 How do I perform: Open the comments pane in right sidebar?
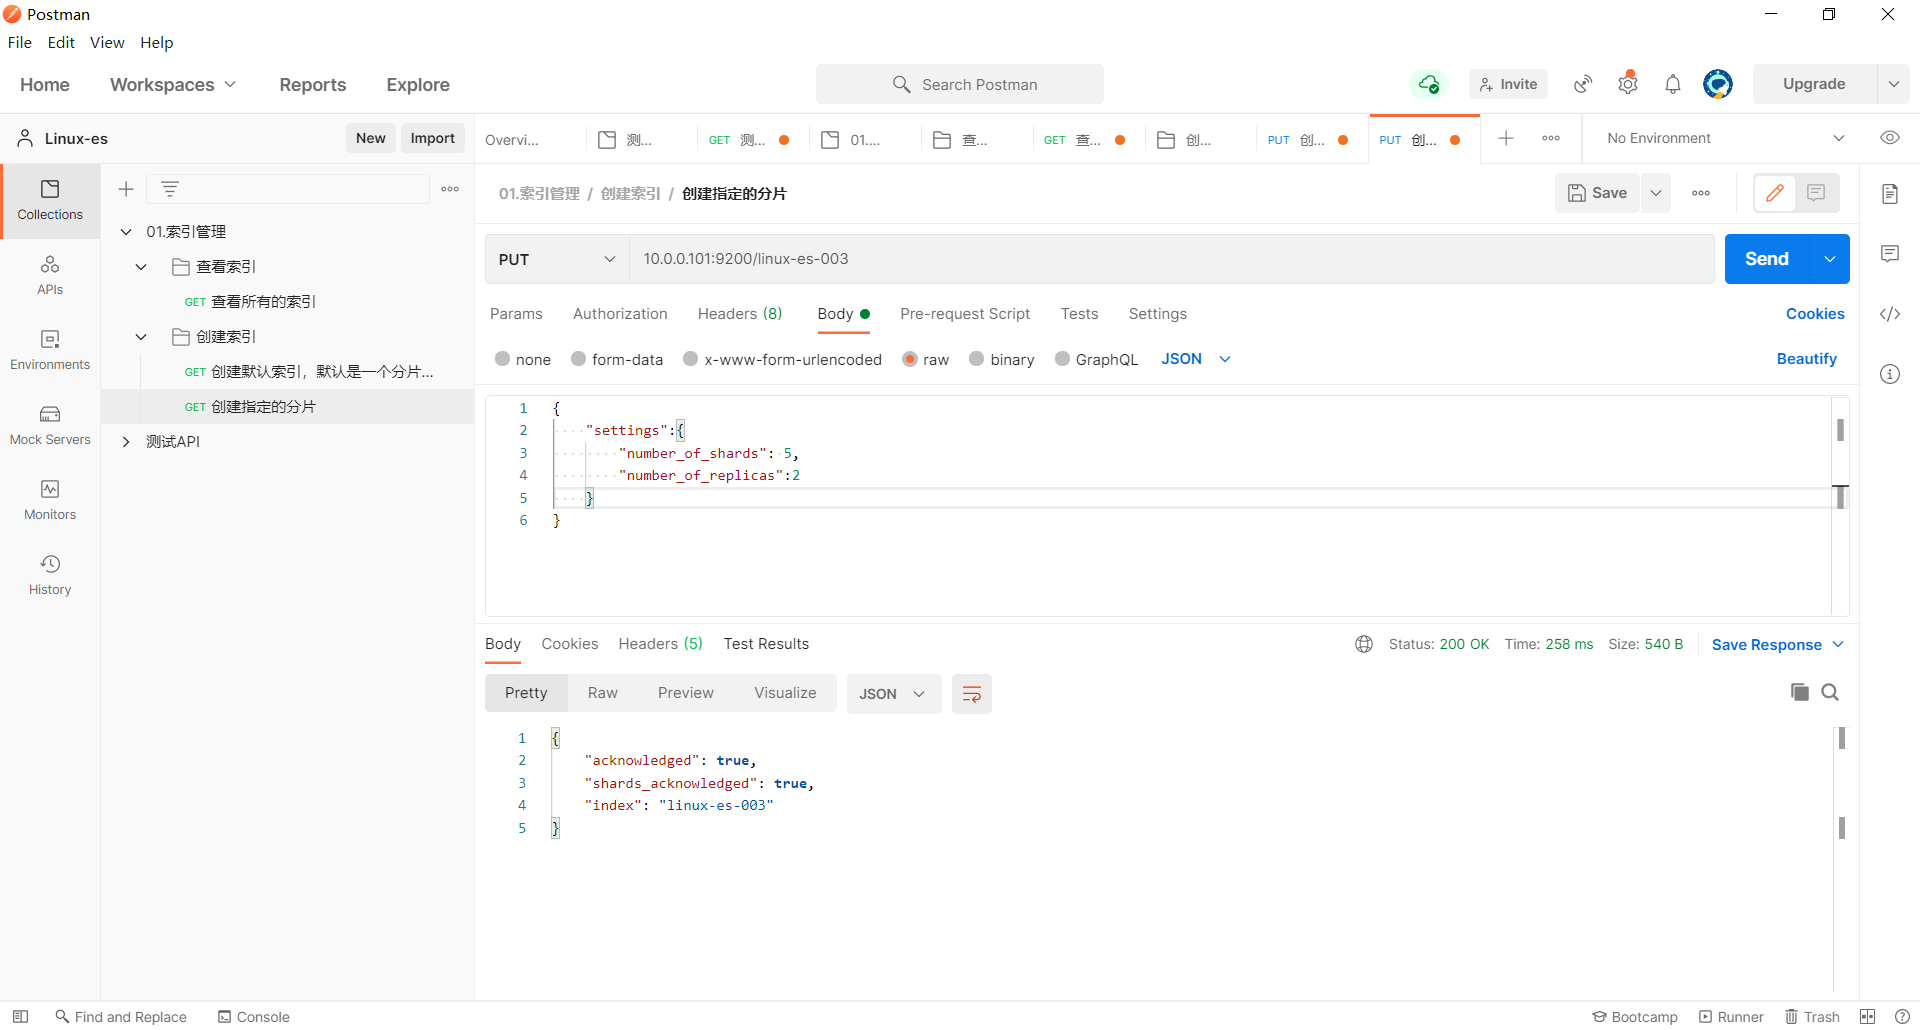point(1890,254)
